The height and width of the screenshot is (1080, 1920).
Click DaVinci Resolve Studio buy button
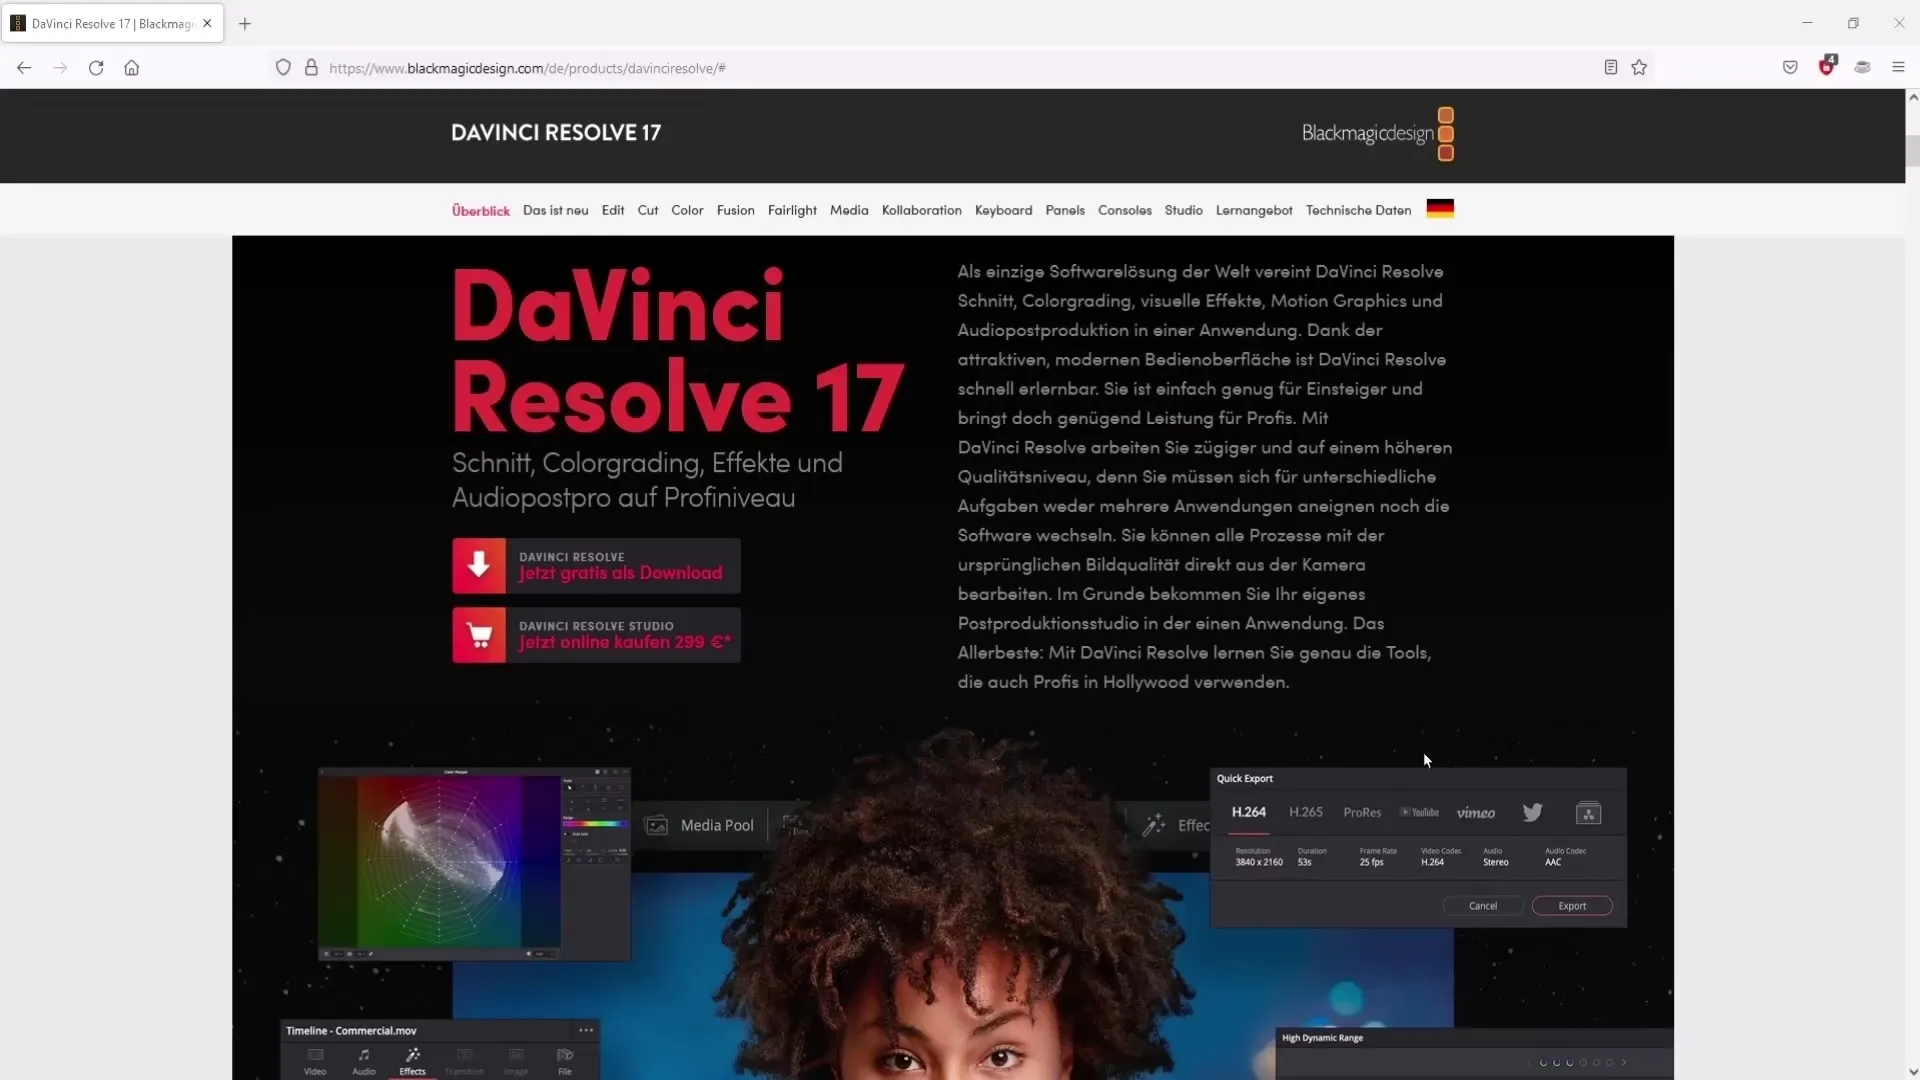click(x=597, y=636)
